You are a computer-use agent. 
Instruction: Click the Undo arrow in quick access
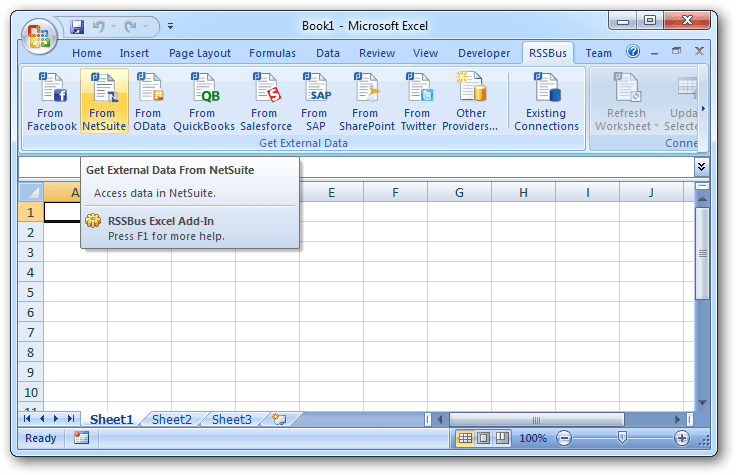pos(98,26)
